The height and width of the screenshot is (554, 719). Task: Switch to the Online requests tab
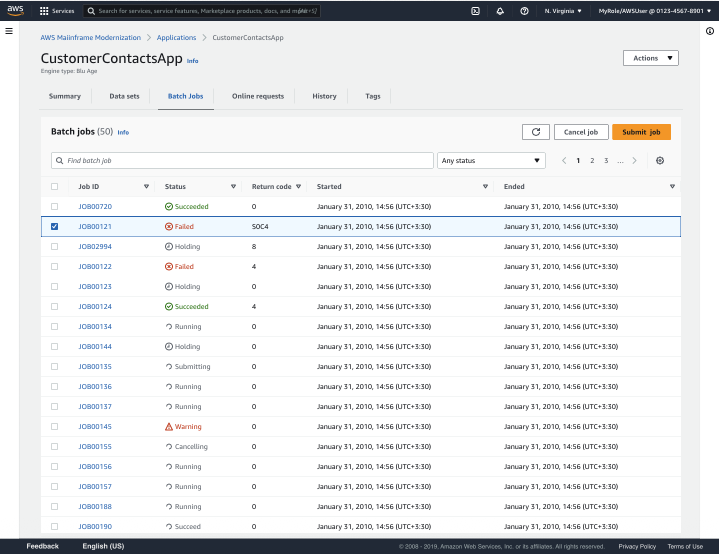(x=258, y=96)
